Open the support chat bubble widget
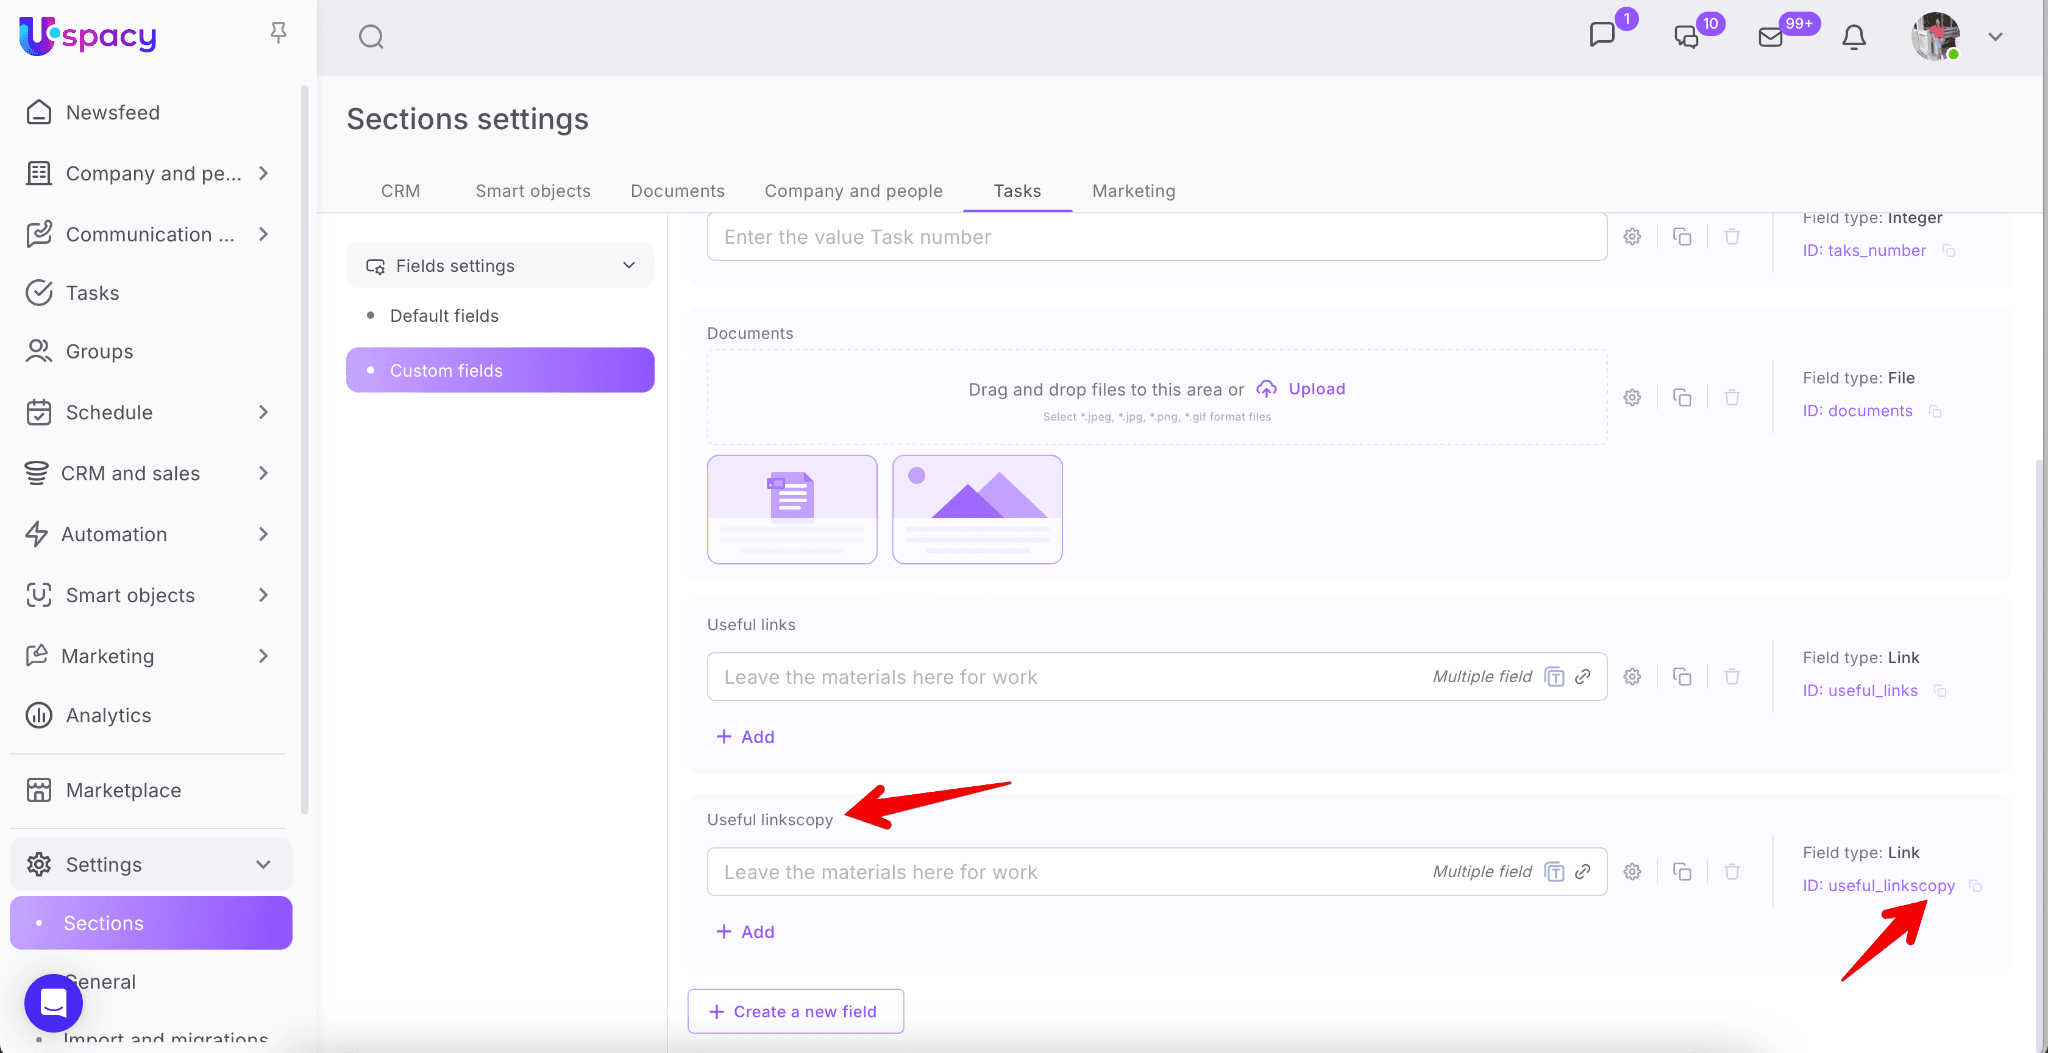The height and width of the screenshot is (1053, 2048). 54,1002
